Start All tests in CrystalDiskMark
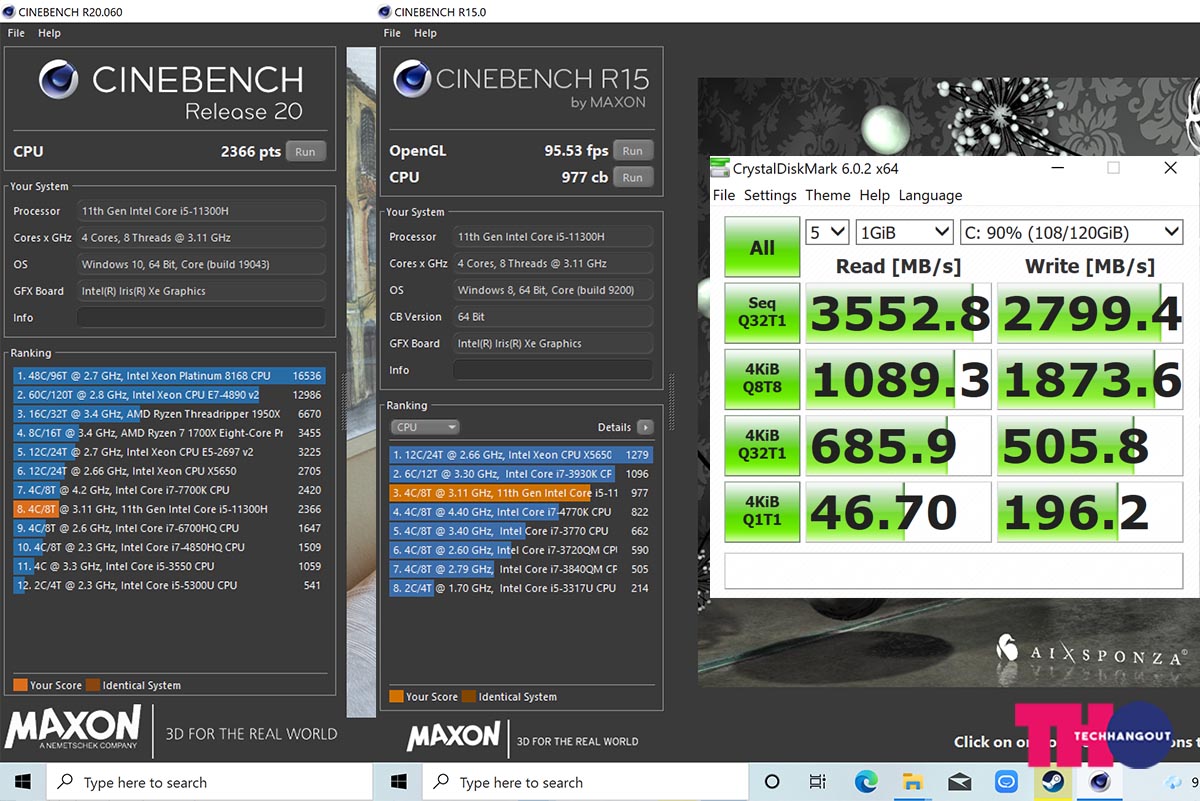The image size is (1200, 801). (762, 247)
